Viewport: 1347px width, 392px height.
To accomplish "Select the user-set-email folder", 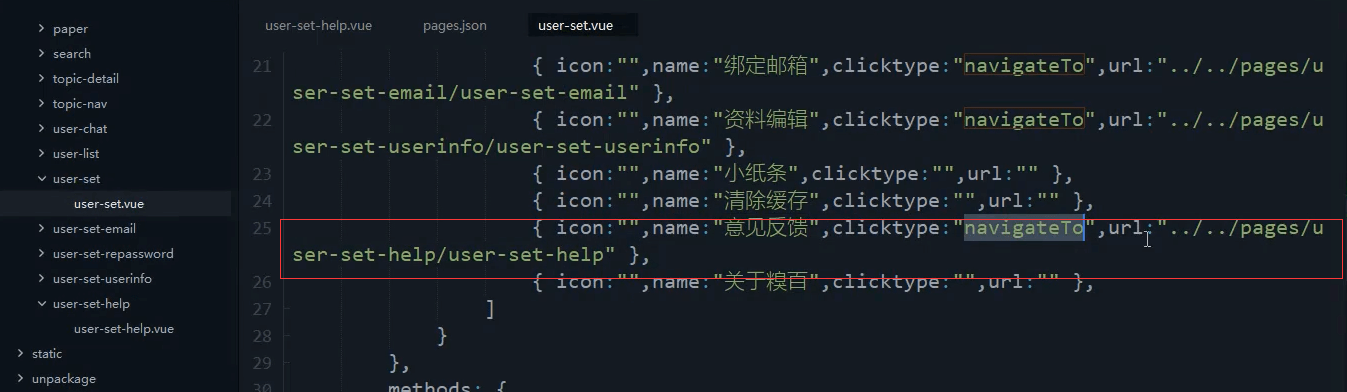I will pyautogui.click(x=94, y=229).
